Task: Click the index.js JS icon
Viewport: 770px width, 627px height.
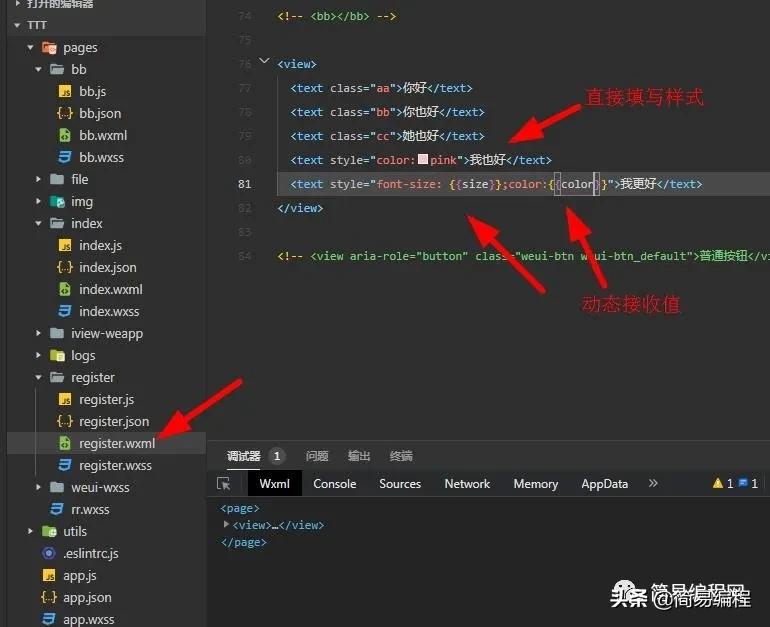Action: pyautogui.click(x=65, y=245)
